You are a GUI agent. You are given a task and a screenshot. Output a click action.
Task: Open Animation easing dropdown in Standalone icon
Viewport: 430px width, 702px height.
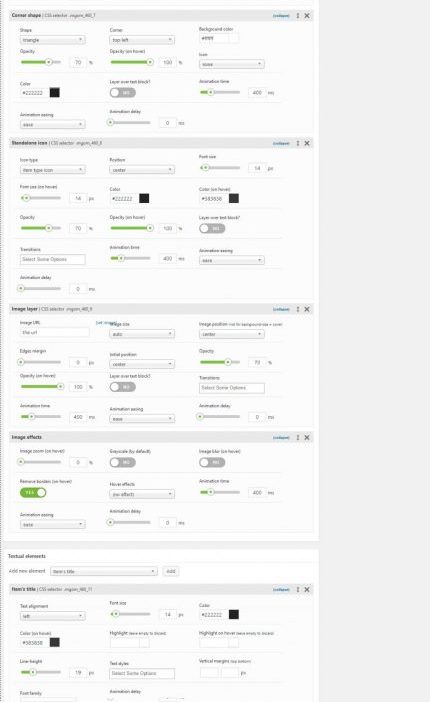tap(232, 260)
